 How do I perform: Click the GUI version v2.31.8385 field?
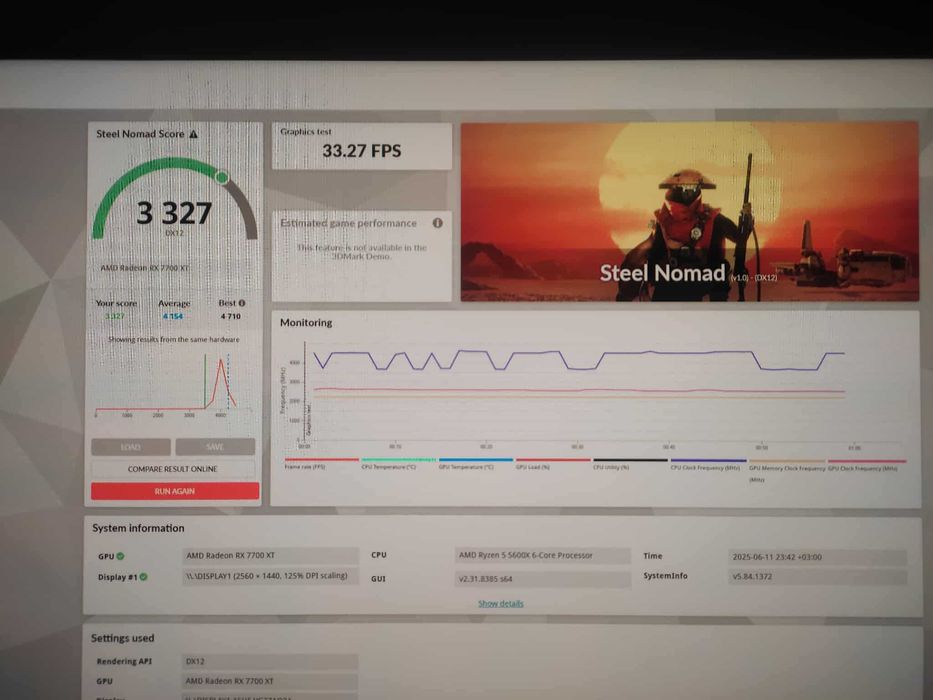pyautogui.click(x=543, y=579)
